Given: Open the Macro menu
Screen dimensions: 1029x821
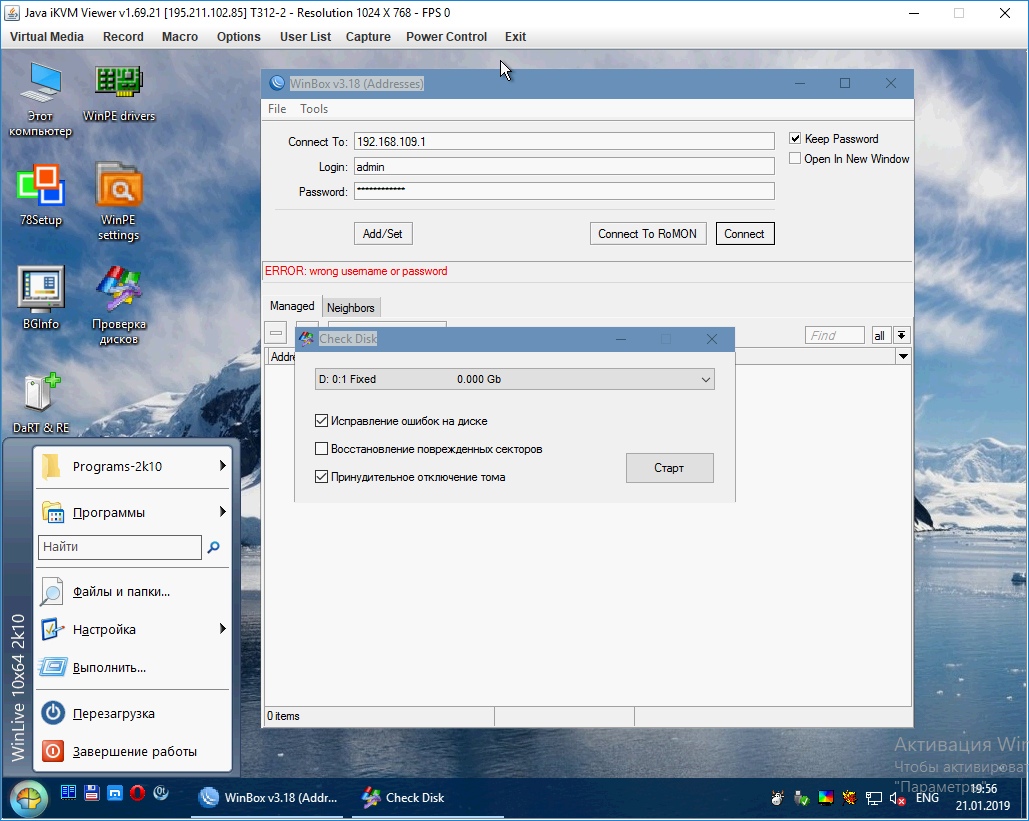Looking at the screenshot, I should click(180, 37).
